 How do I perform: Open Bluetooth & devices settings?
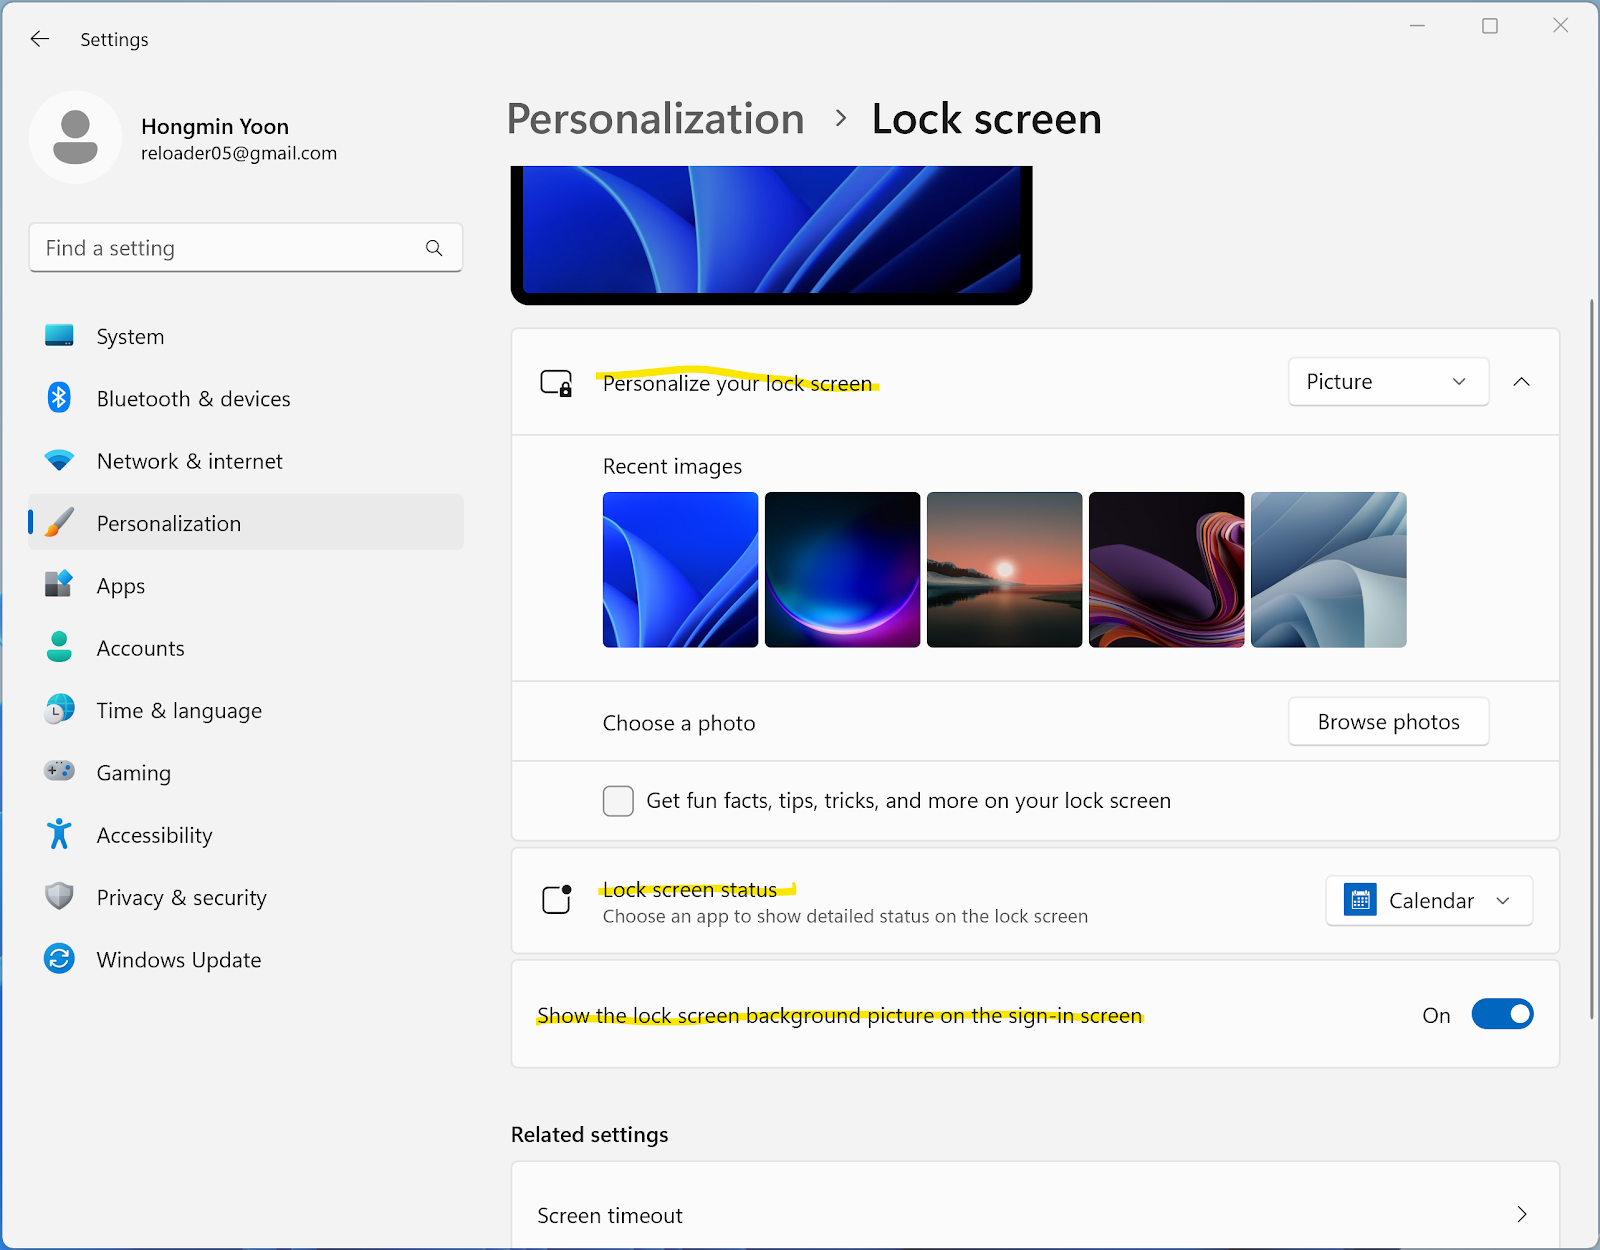point(246,399)
